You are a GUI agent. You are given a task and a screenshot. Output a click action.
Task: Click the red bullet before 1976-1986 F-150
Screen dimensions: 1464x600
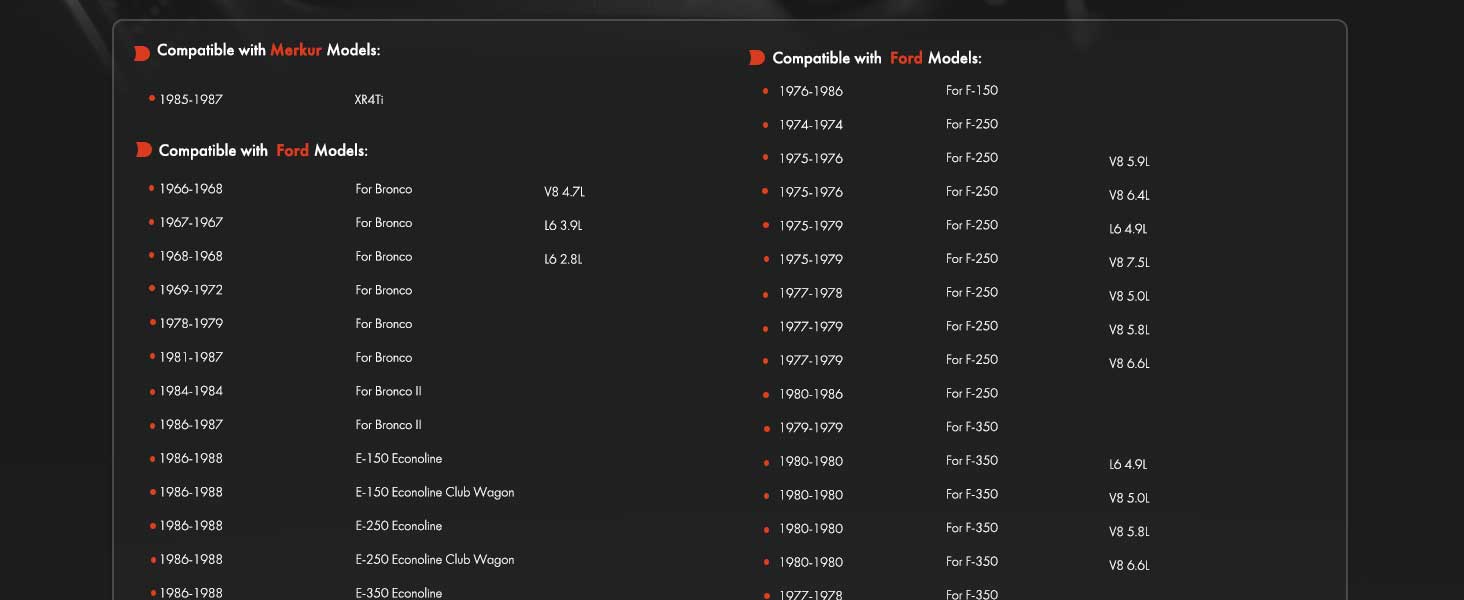tap(765, 91)
